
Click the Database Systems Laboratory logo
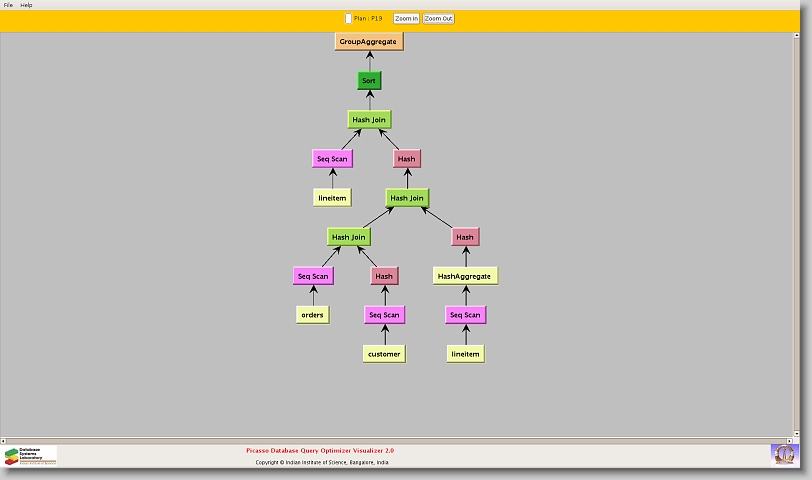(x=30, y=456)
